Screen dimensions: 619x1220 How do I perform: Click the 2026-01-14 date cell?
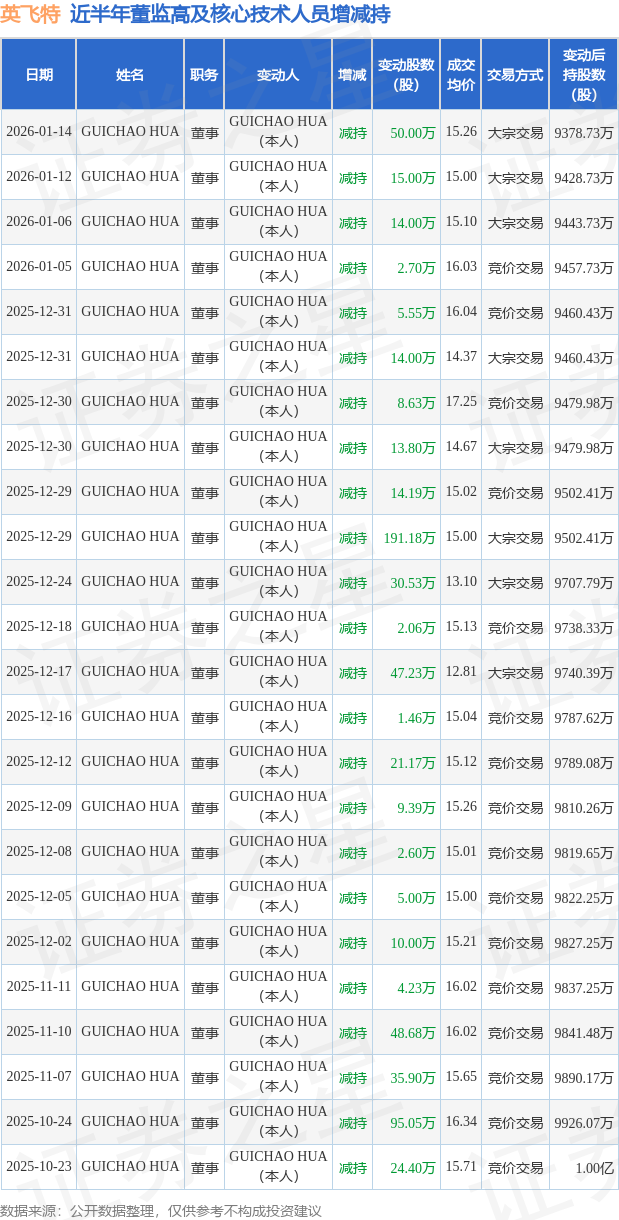[x=39, y=132]
